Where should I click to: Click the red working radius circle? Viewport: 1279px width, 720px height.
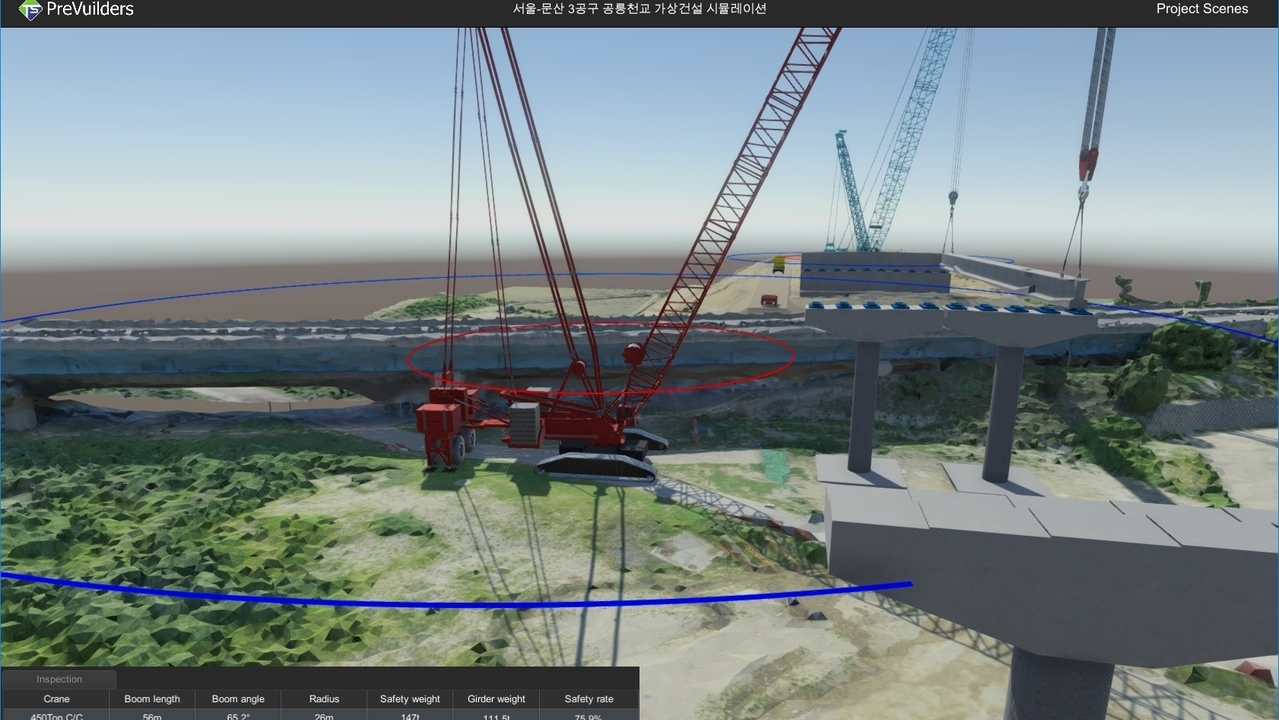[601, 358]
